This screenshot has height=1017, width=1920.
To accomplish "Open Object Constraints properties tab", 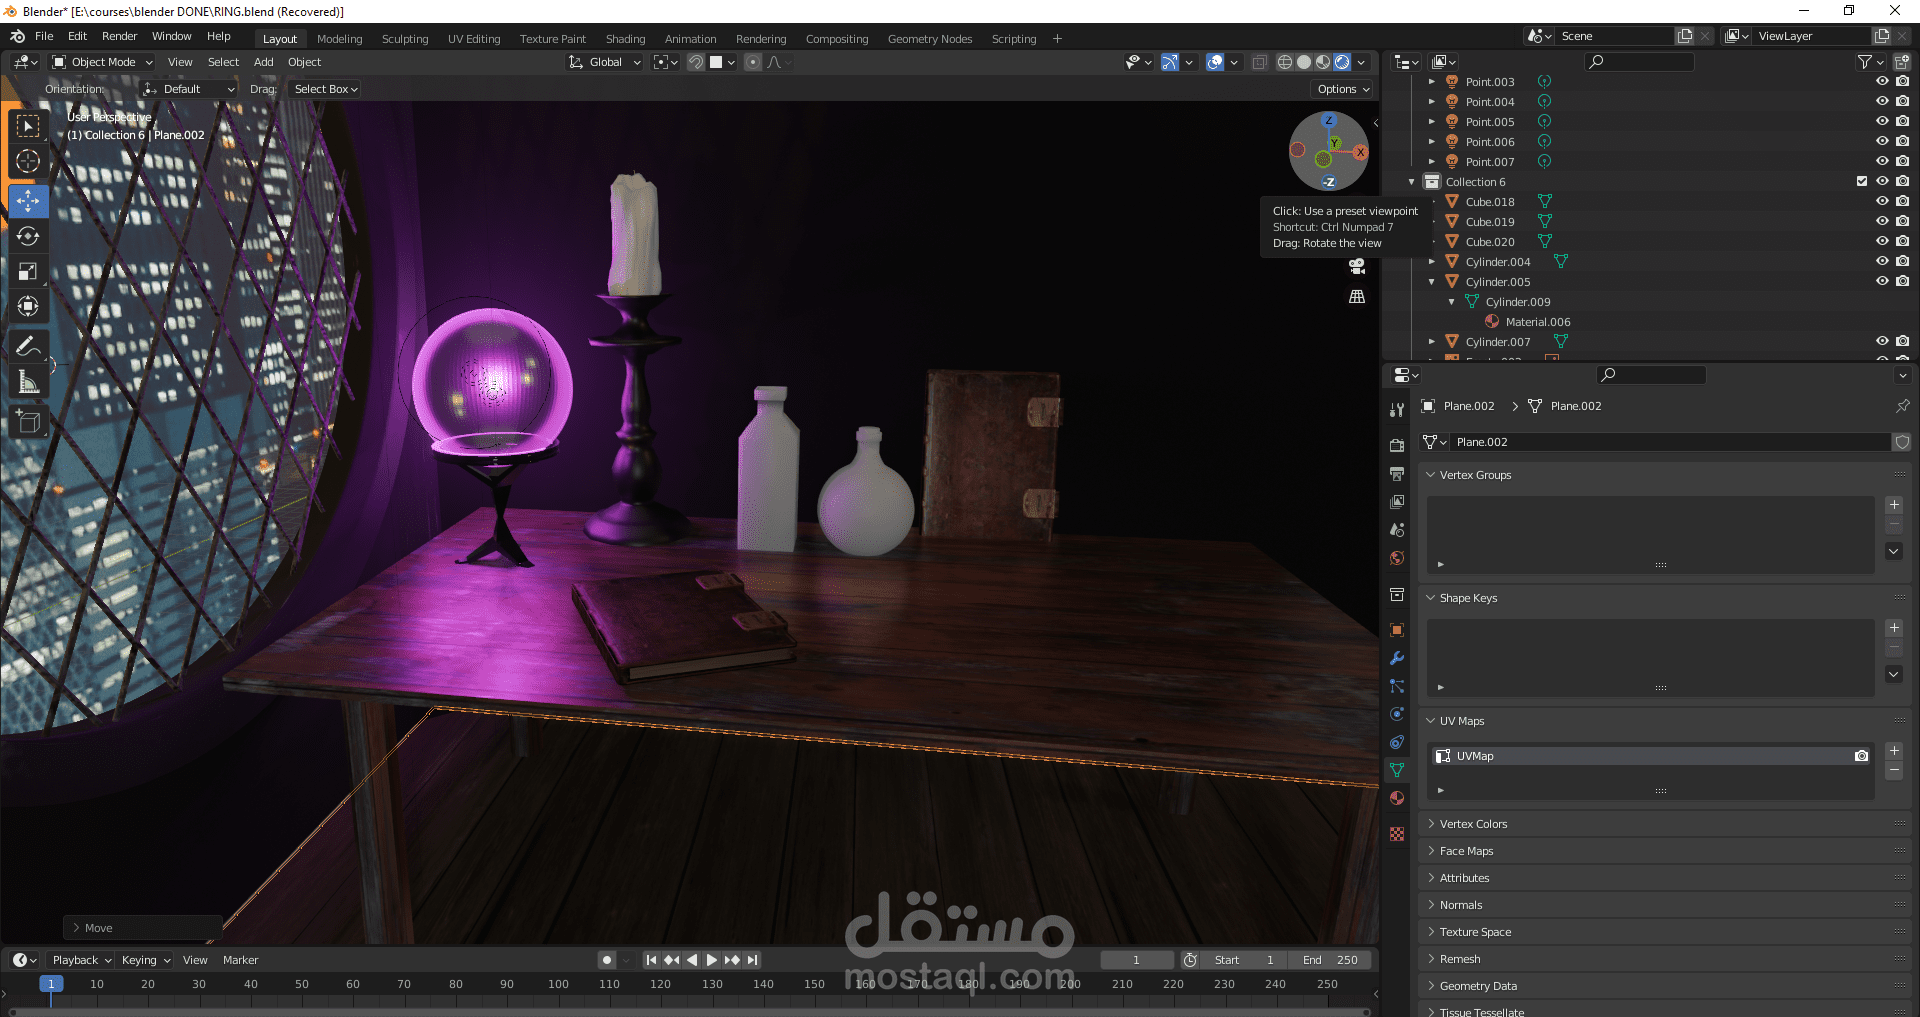I will click(x=1397, y=742).
